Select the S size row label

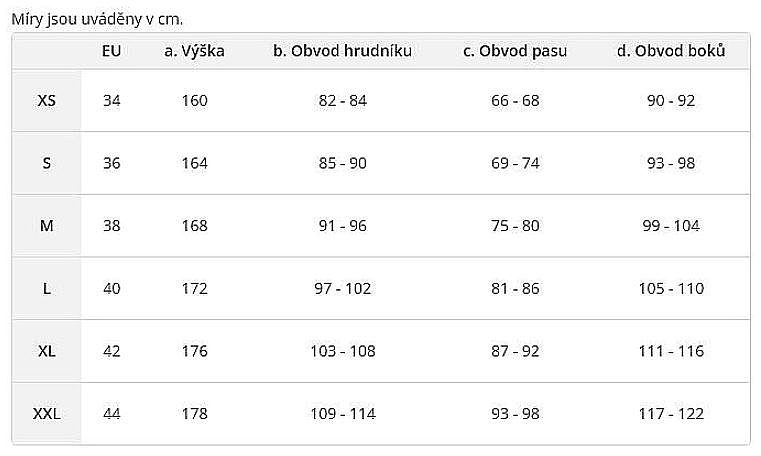coord(46,163)
